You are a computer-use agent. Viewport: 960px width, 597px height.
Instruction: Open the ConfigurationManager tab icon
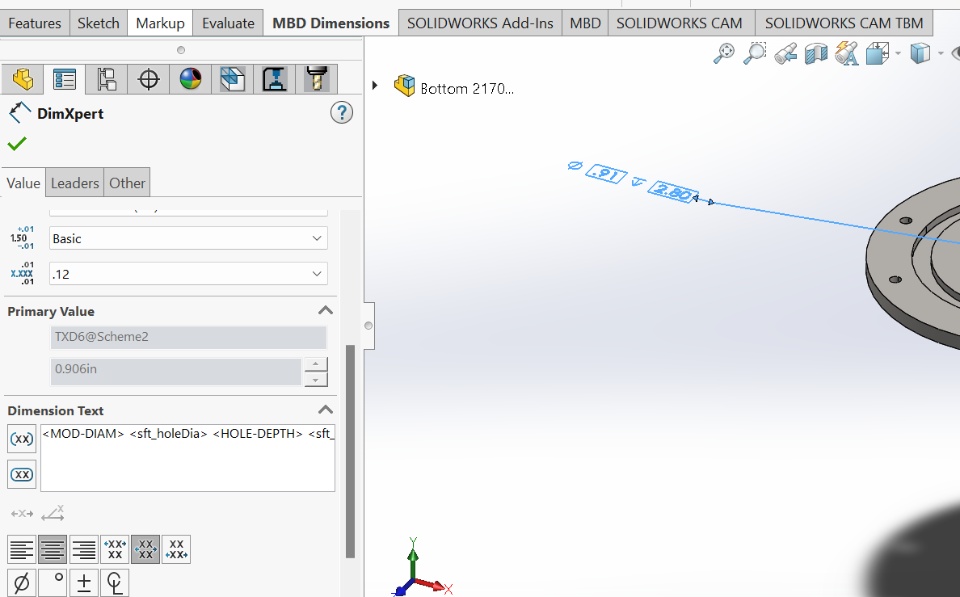[x=107, y=80]
